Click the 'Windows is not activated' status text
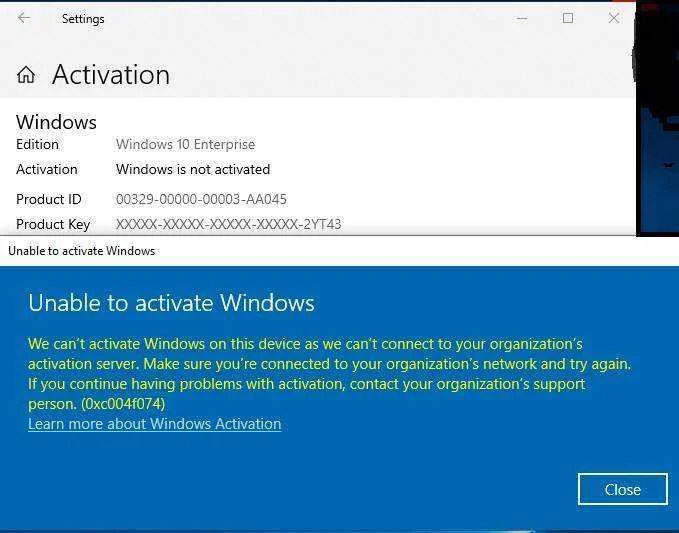The width and height of the screenshot is (679, 533). tap(193, 169)
